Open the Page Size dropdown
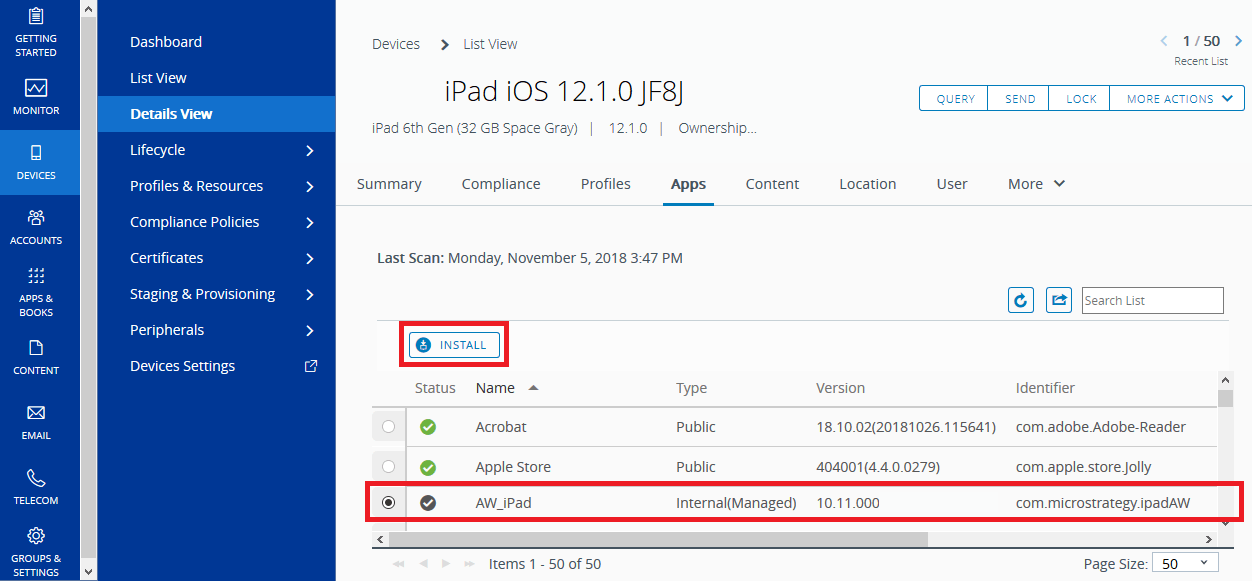1252x581 pixels. [1185, 564]
